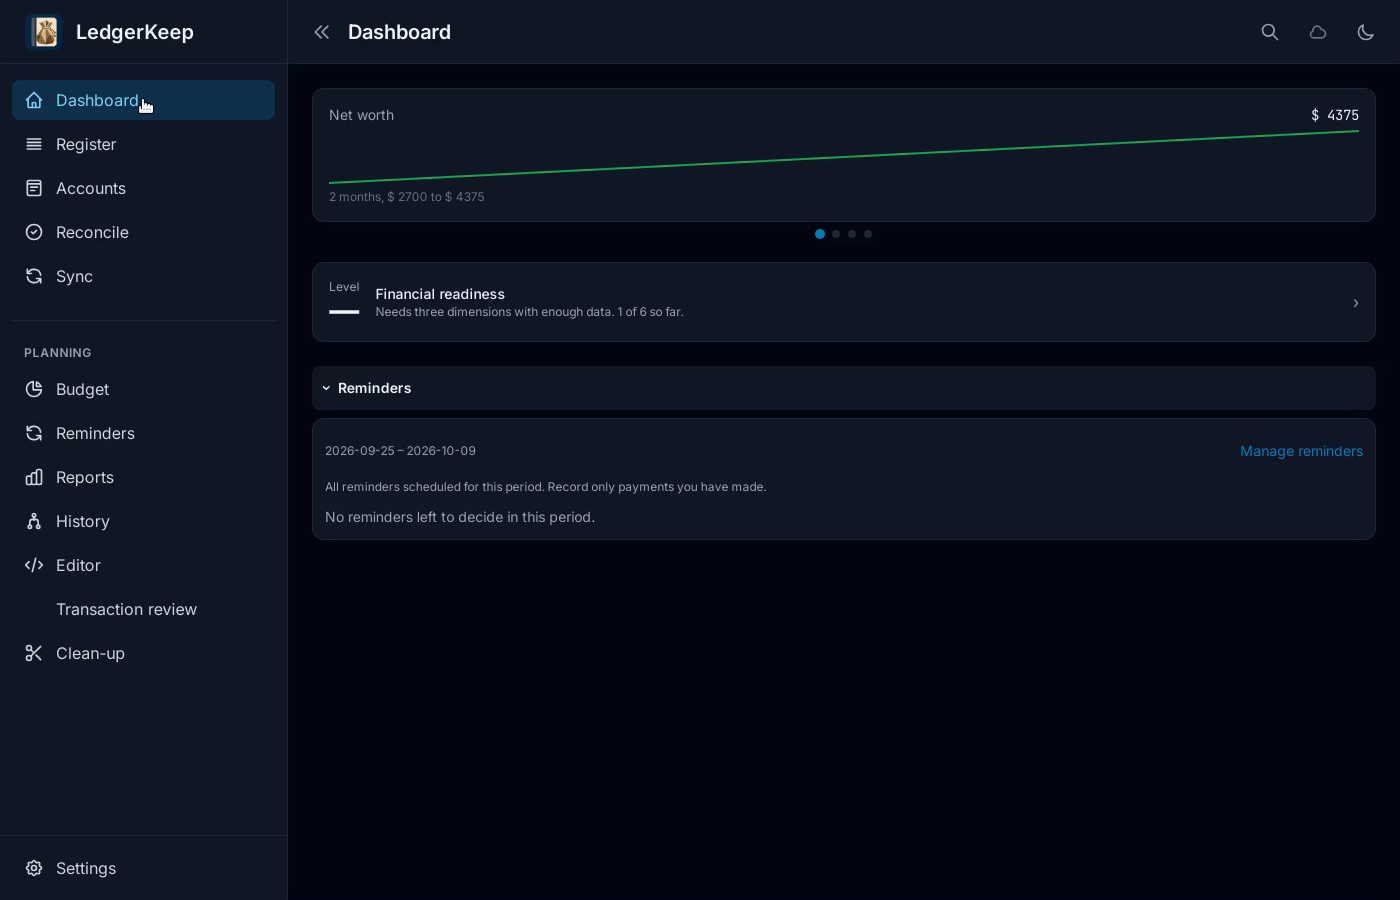The height and width of the screenshot is (900, 1400).
Task: Click the Dashboard home icon
Action: 34,100
